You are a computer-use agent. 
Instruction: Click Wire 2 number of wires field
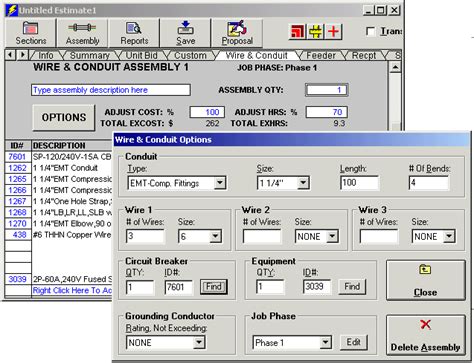[x=262, y=236]
